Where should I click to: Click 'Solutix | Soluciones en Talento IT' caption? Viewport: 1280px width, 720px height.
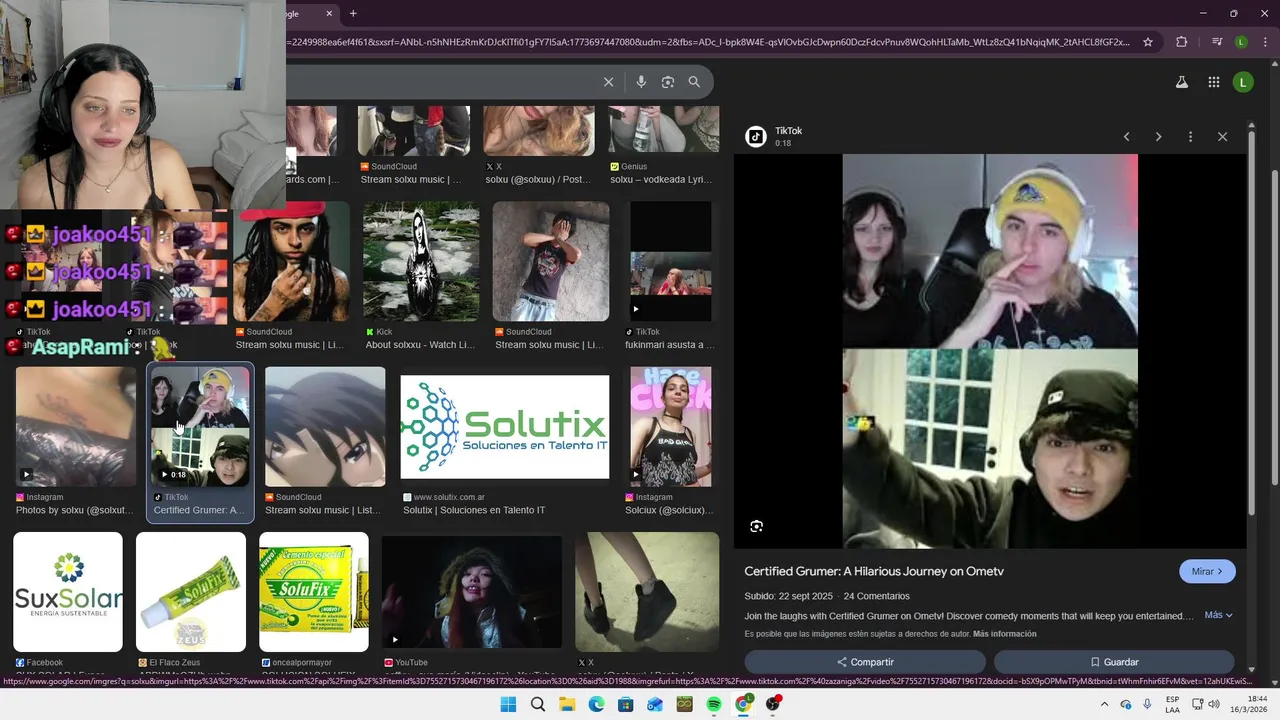pos(474,510)
